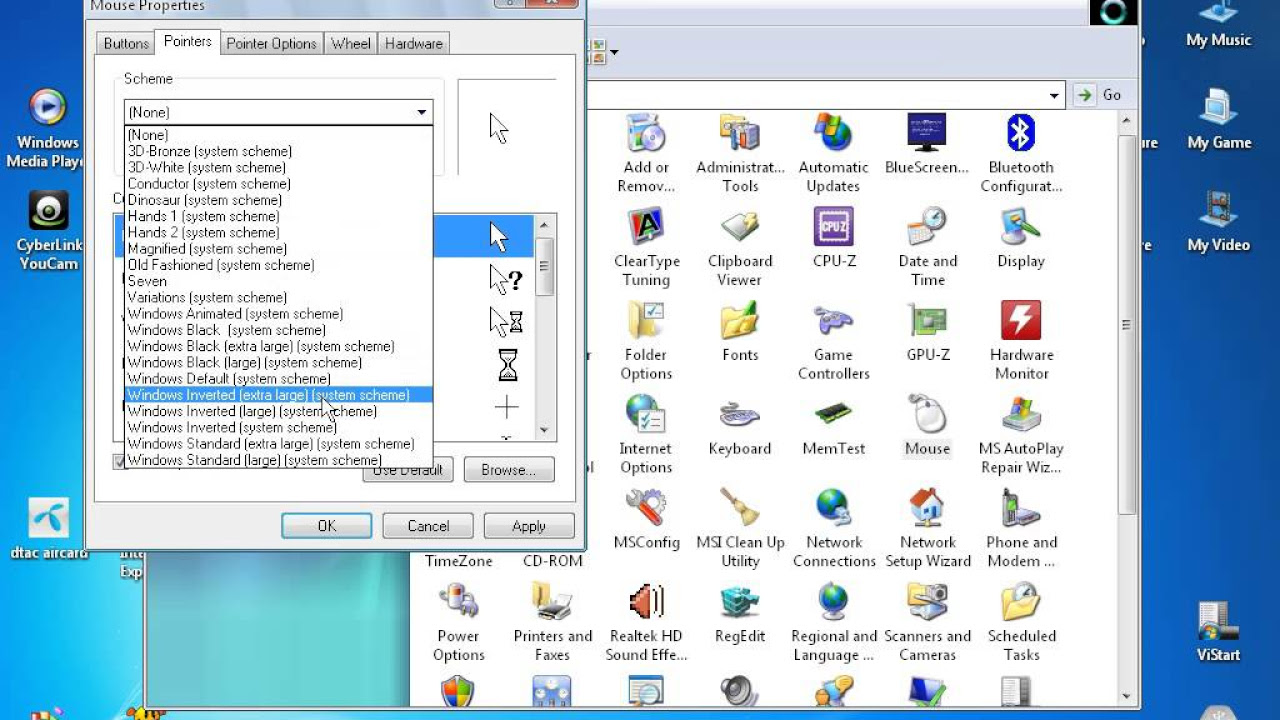The width and height of the screenshot is (1280, 720).
Task: Click the Apply button
Action: tap(529, 526)
